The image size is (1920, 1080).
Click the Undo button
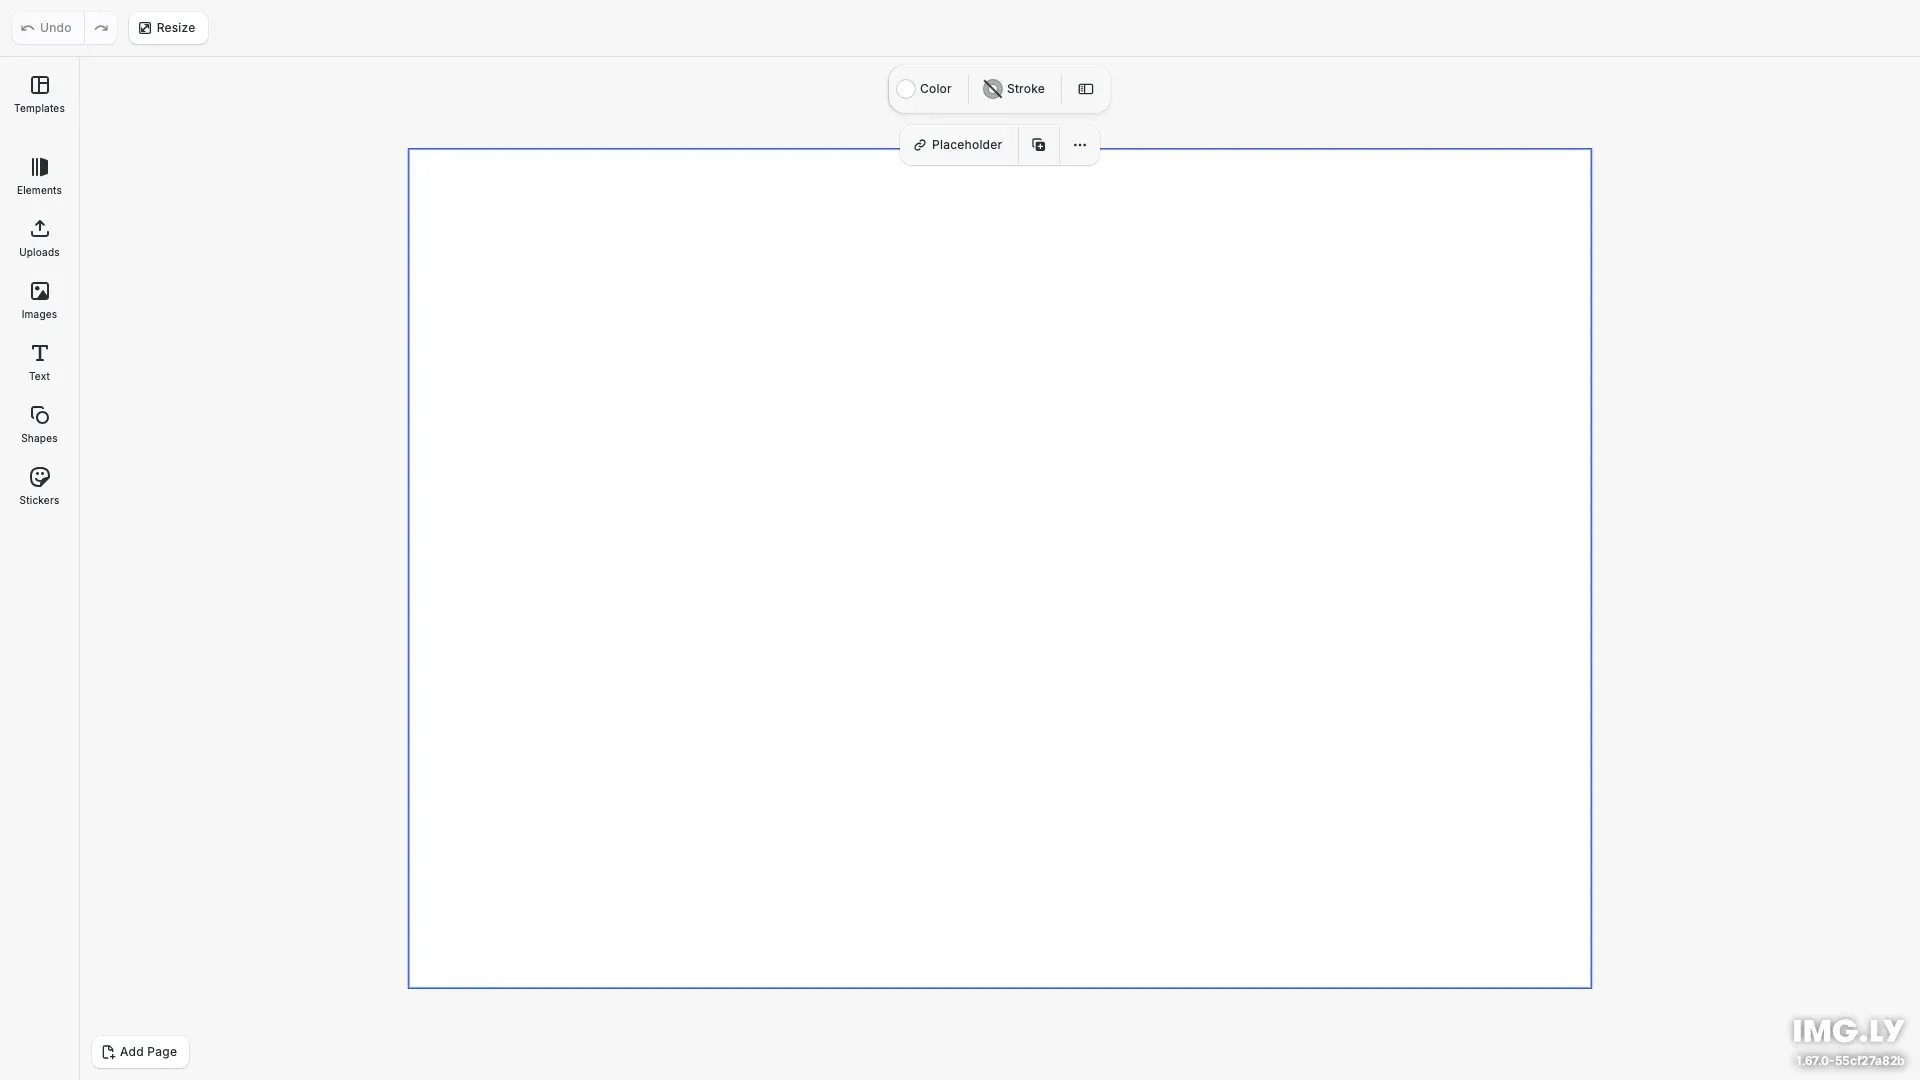pyautogui.click(x=46, y=27)
